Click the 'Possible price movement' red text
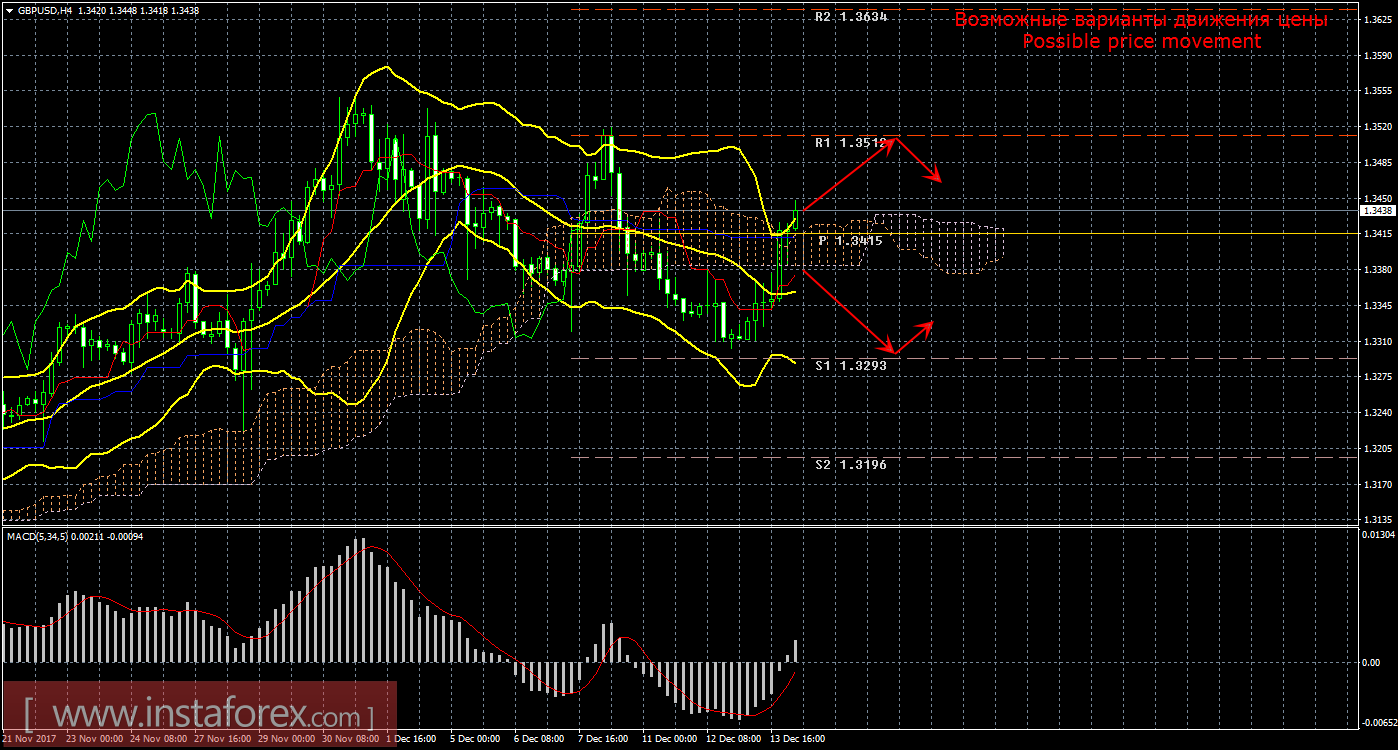This screenshot has height=750, width=1398. click(x=1141, y=41)
